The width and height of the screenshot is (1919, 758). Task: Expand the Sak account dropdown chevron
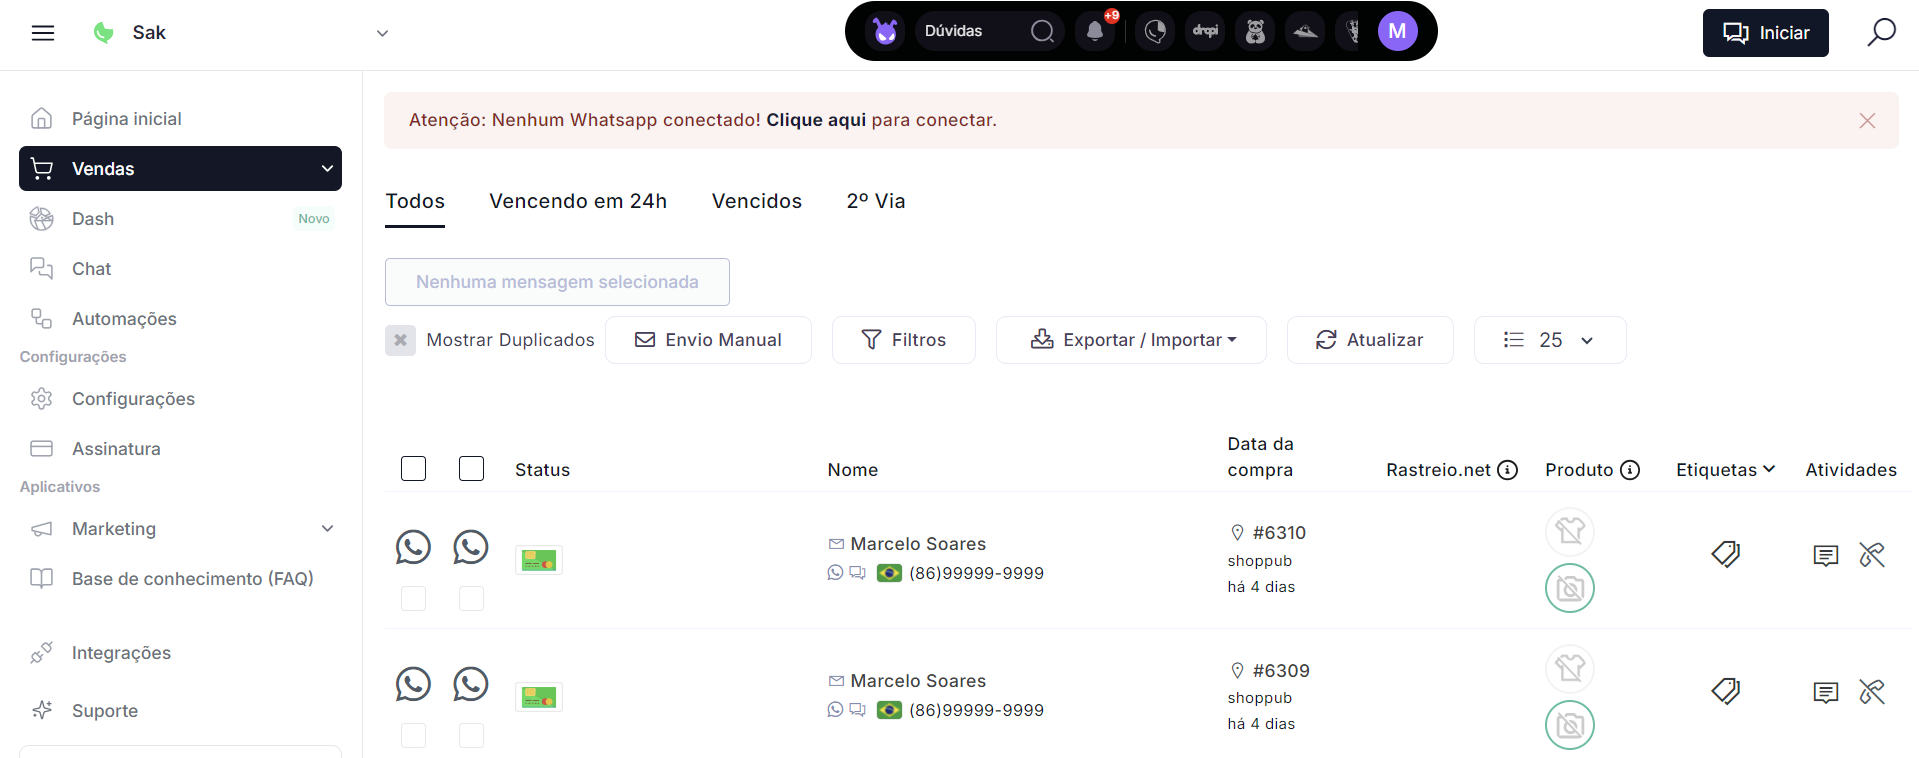[382, 33]
